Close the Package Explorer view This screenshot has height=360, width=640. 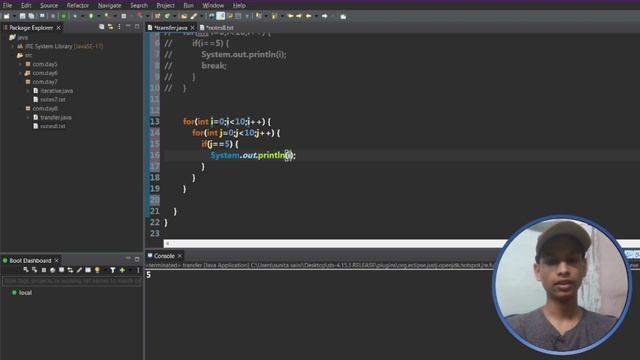click(x=59, y=28)
